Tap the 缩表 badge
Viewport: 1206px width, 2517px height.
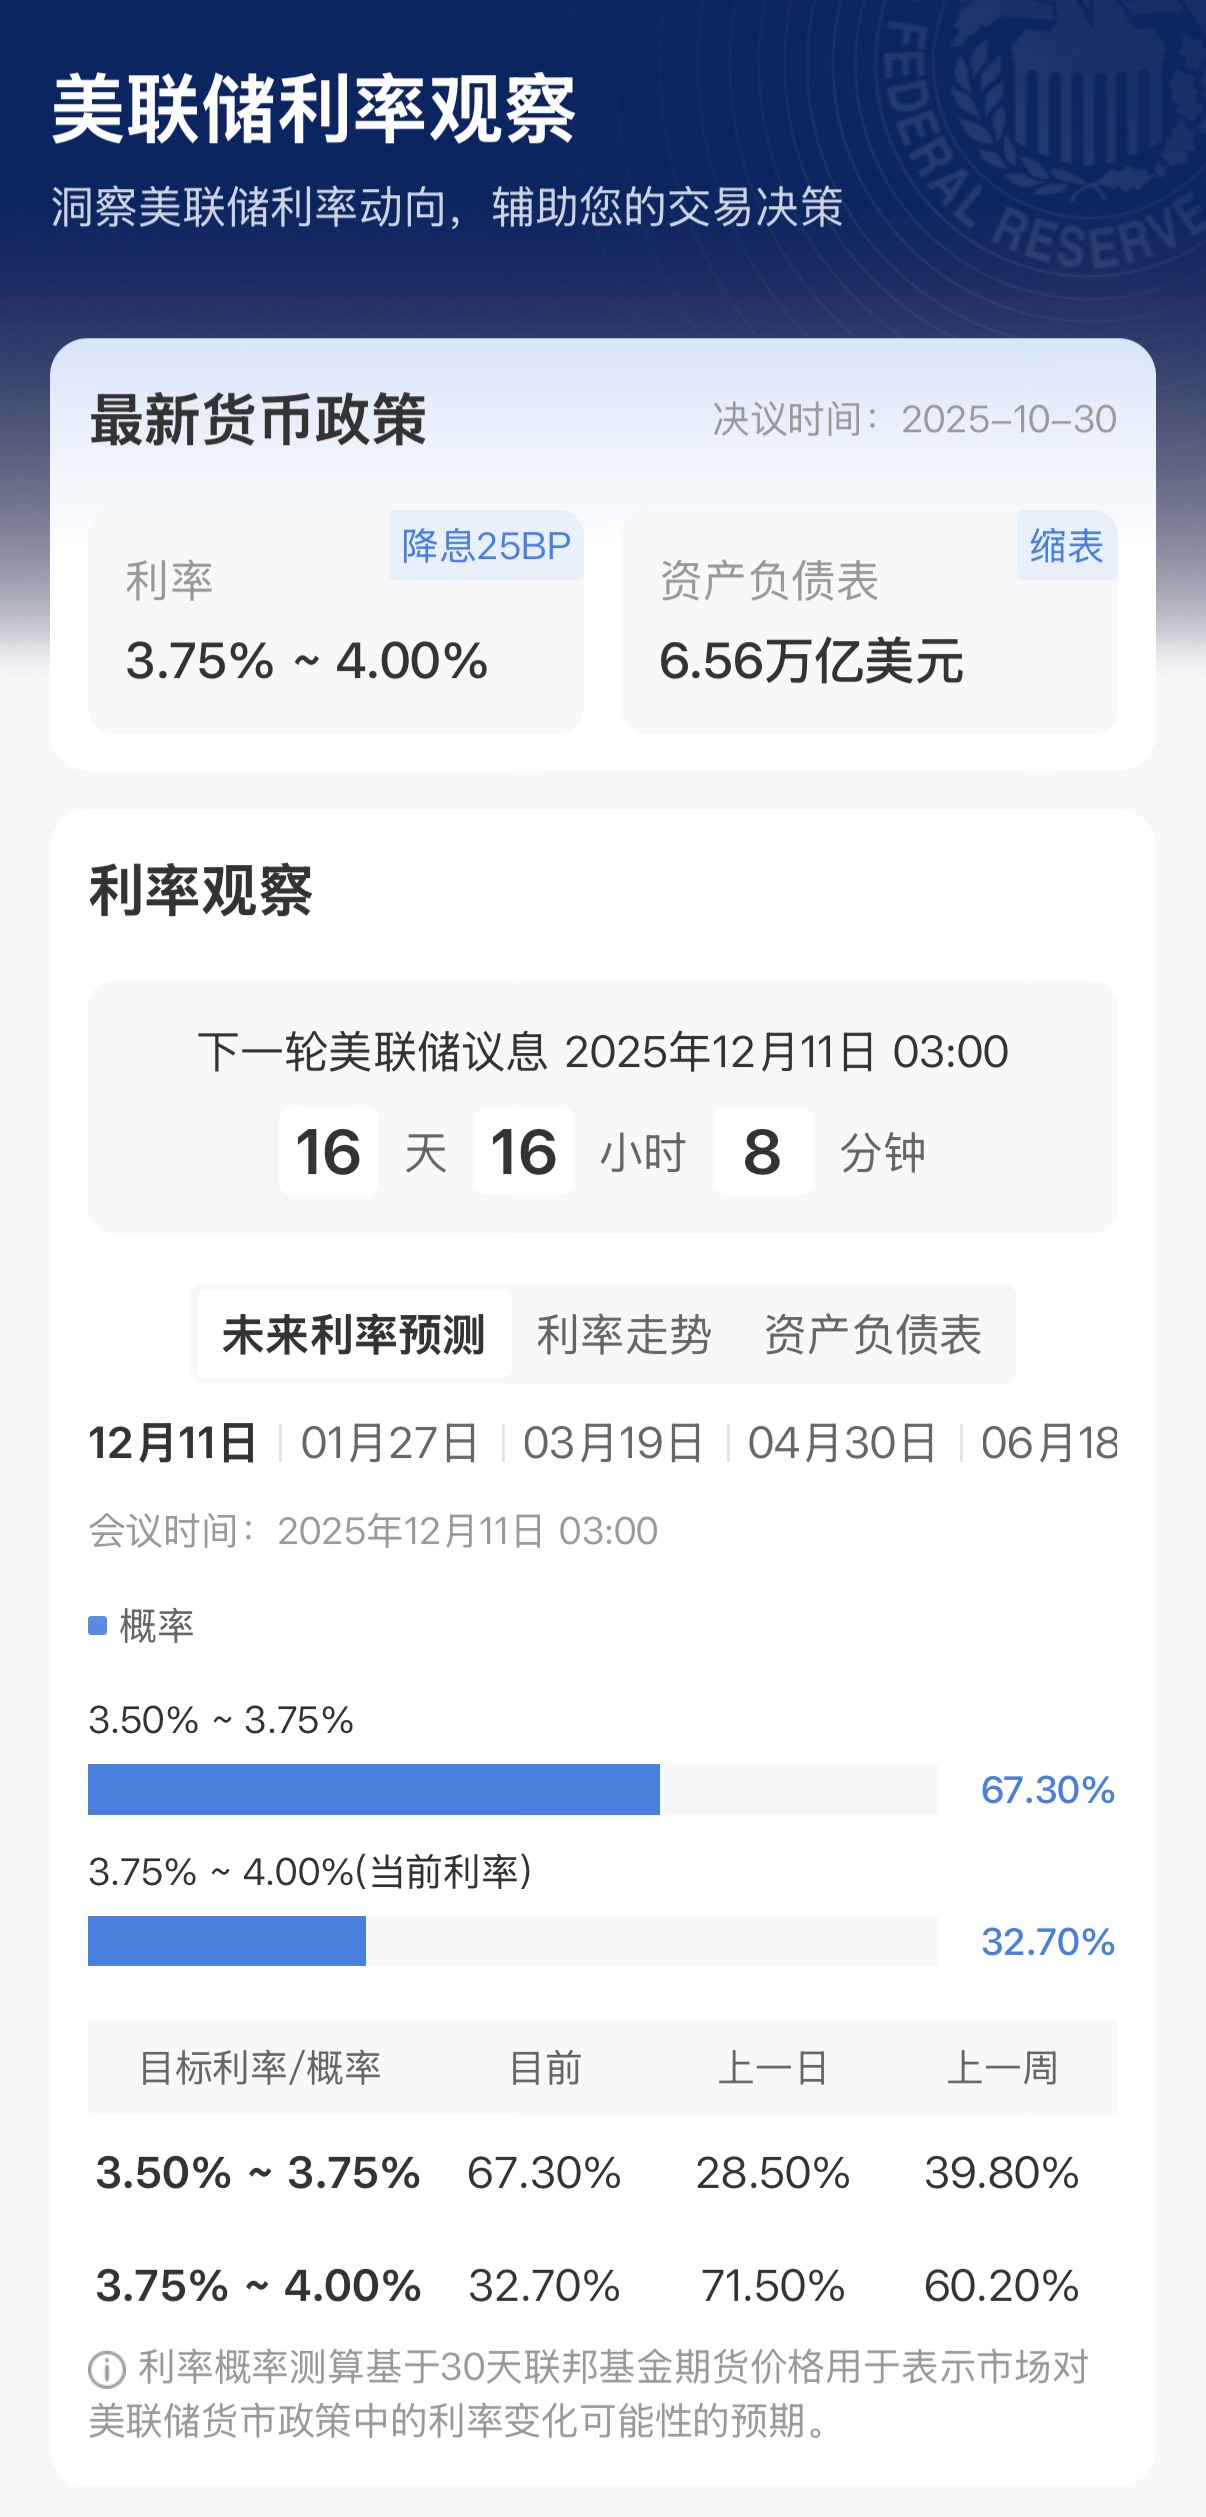coord(1066,546)
